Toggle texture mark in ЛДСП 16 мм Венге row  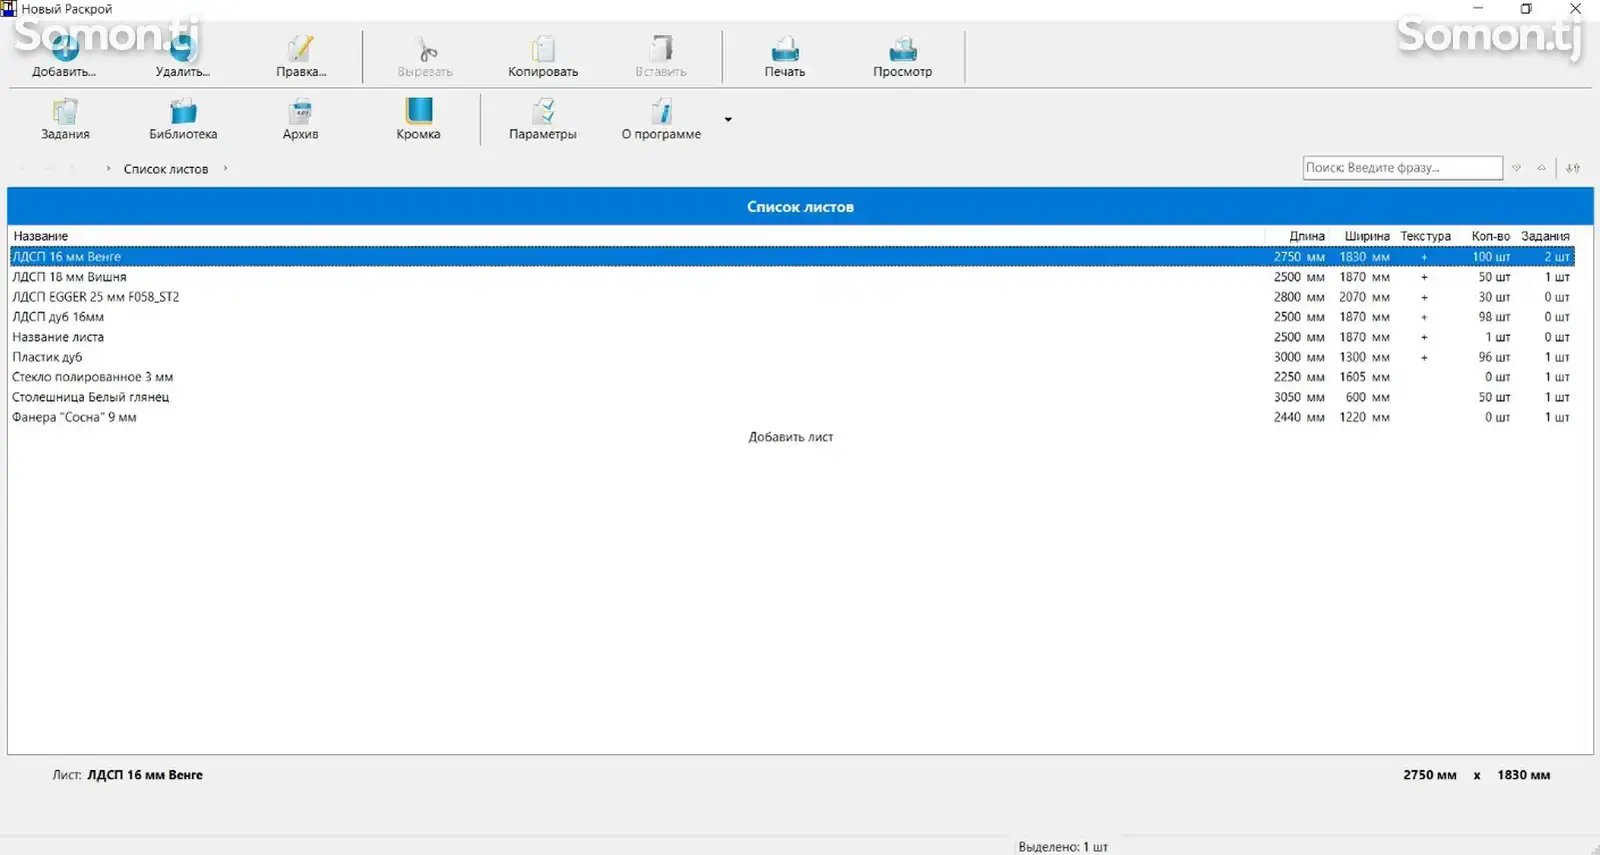1424,257
